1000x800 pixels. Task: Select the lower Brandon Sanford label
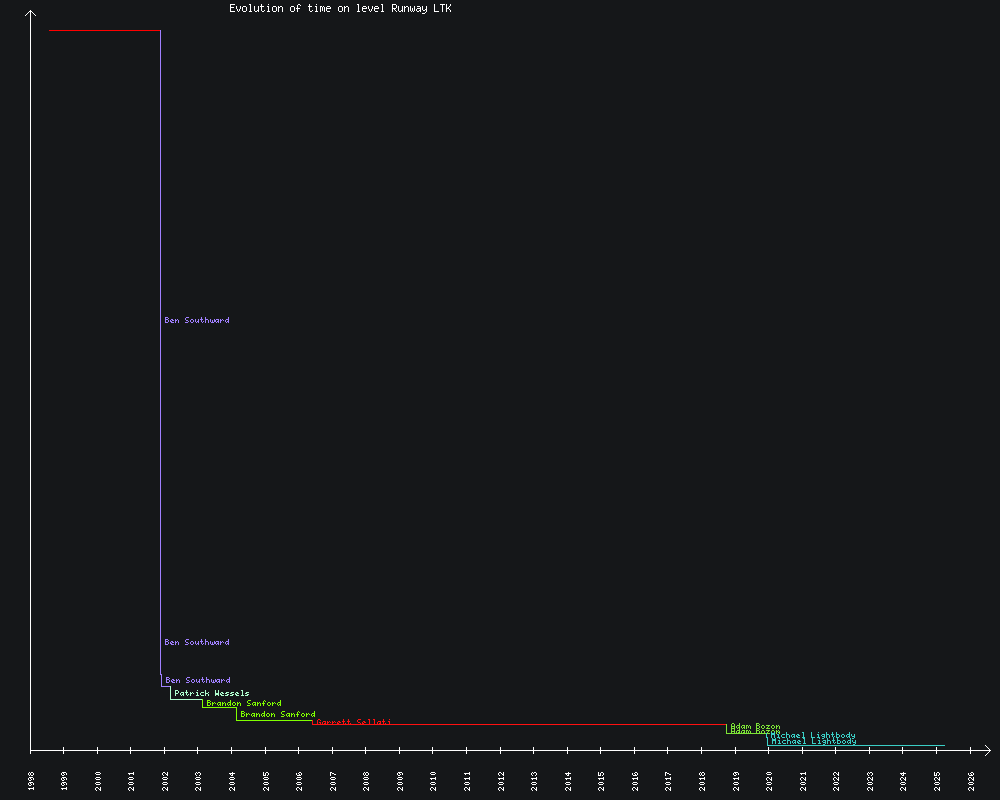pos(277,715)
